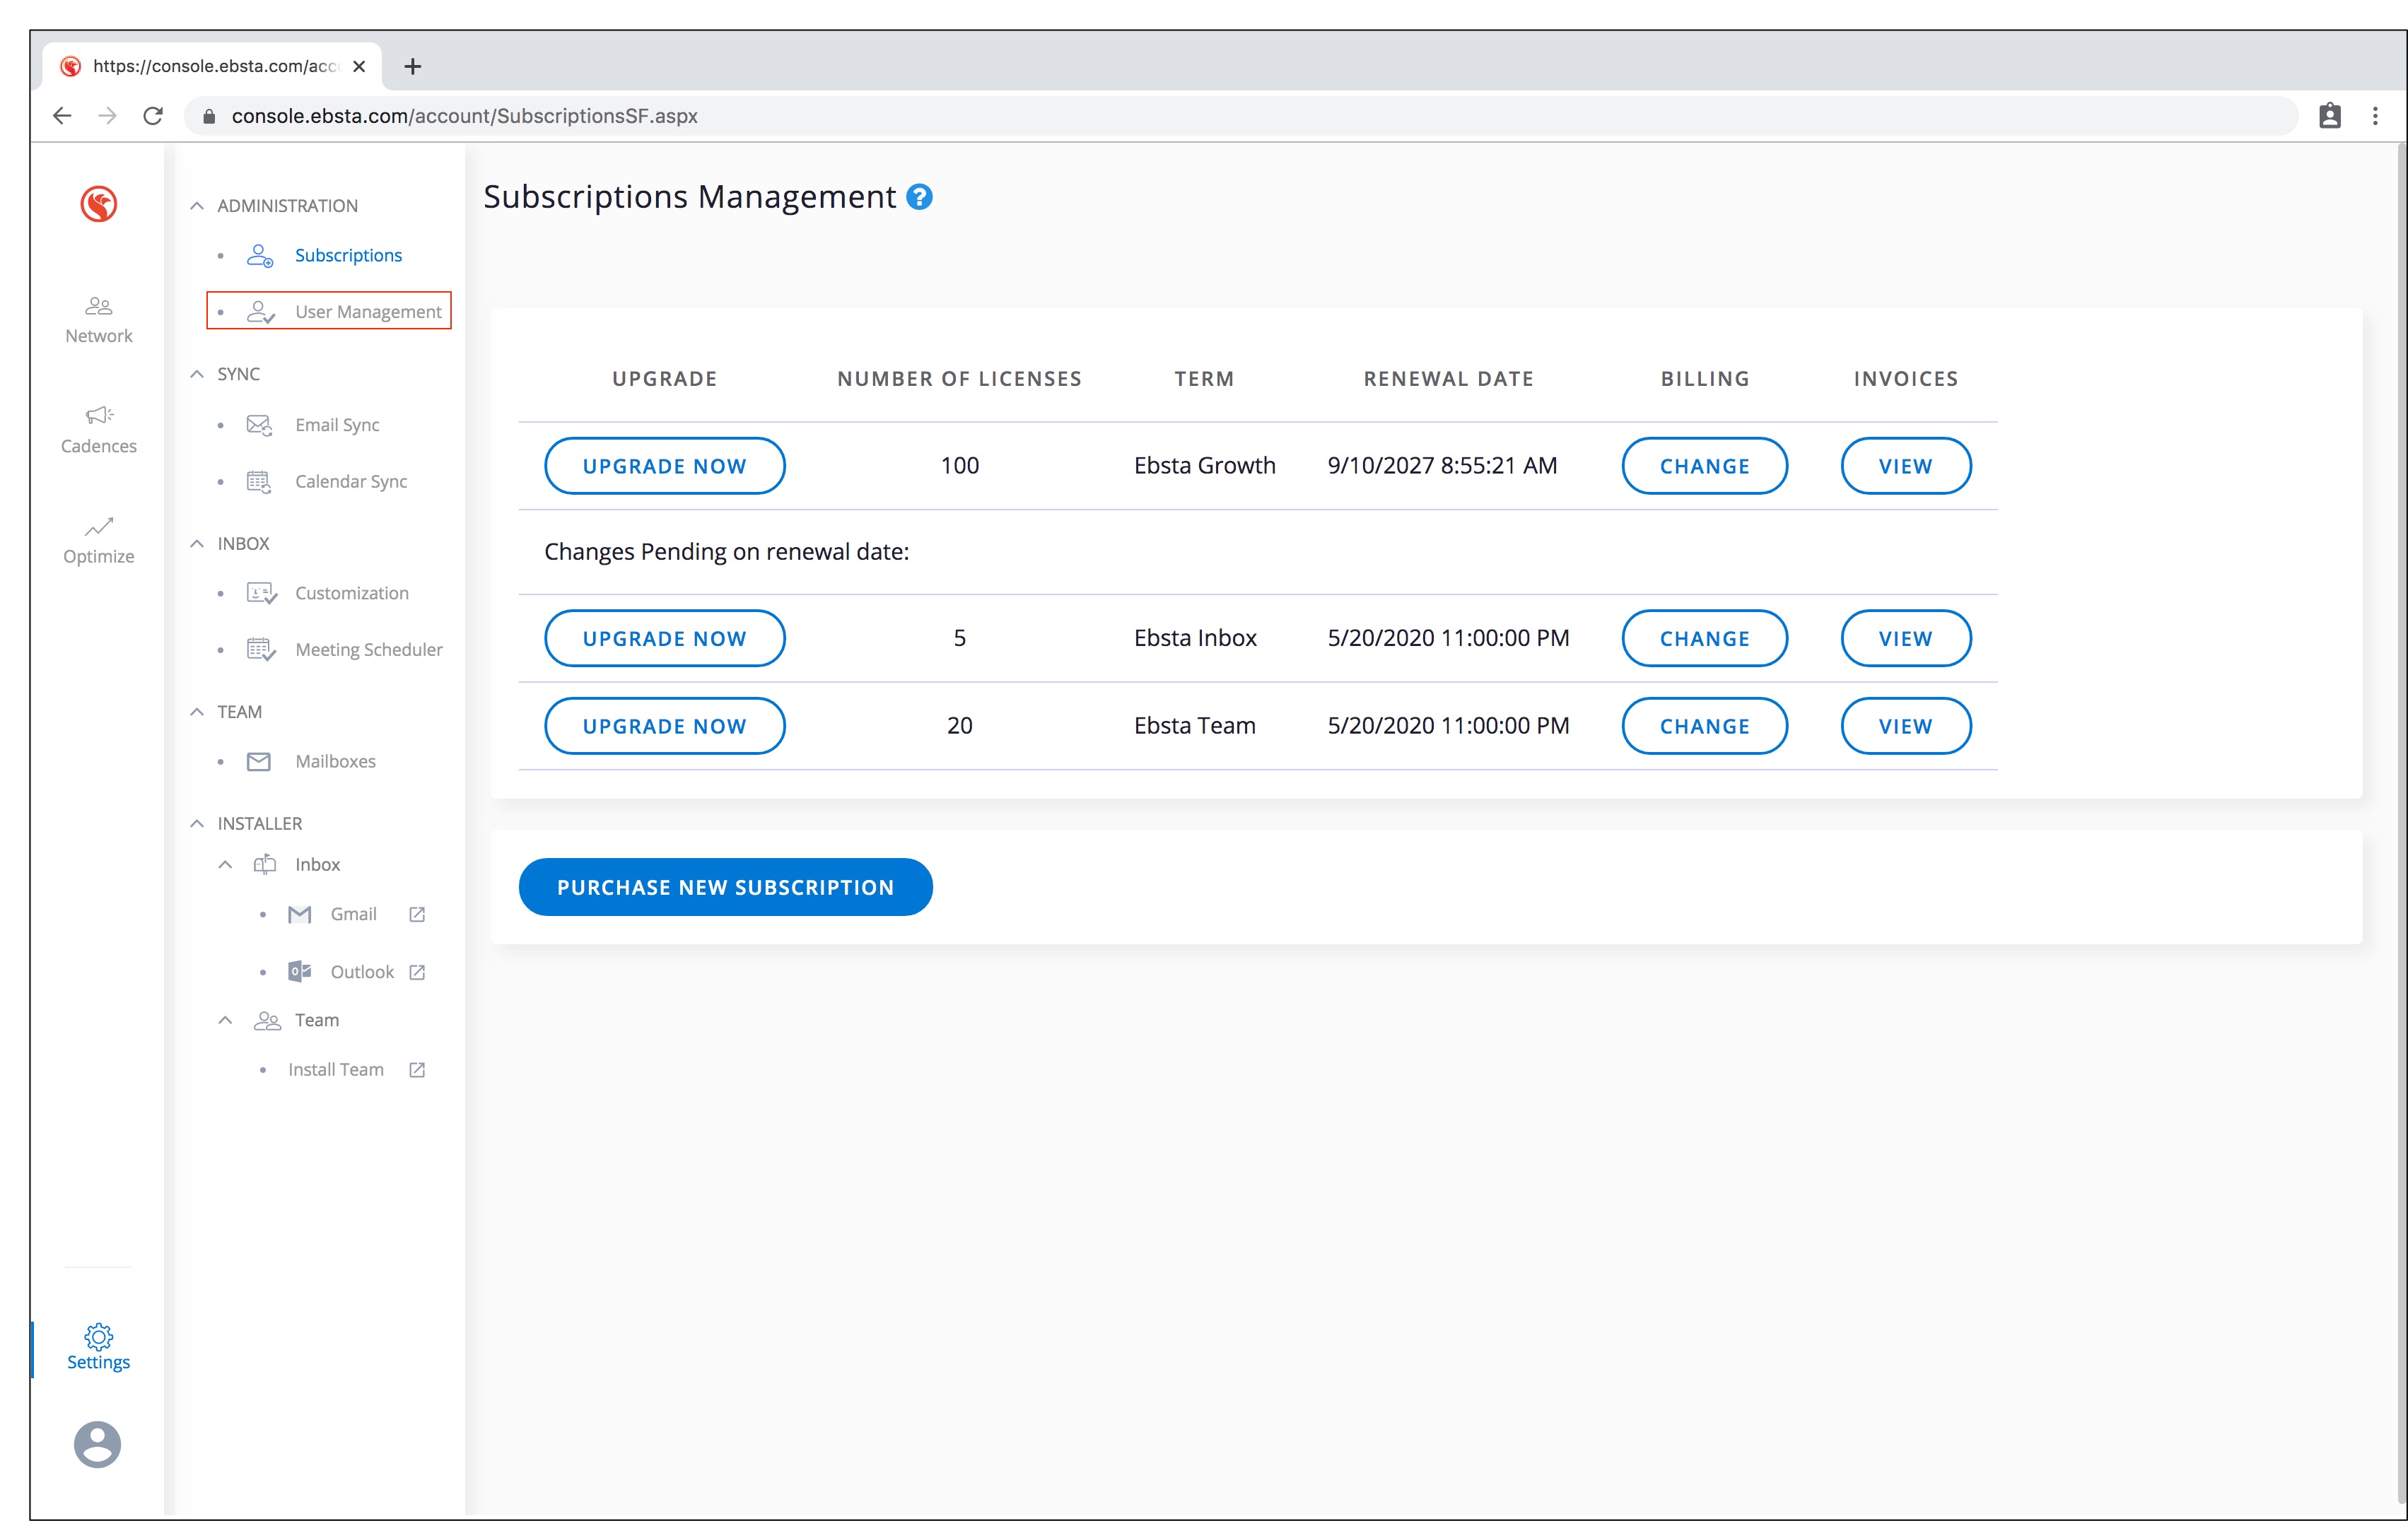Open Cadences megaphone icon
Image resolution: width=2408 pixels, height=1521 pixels.
[x=98, y=415]
